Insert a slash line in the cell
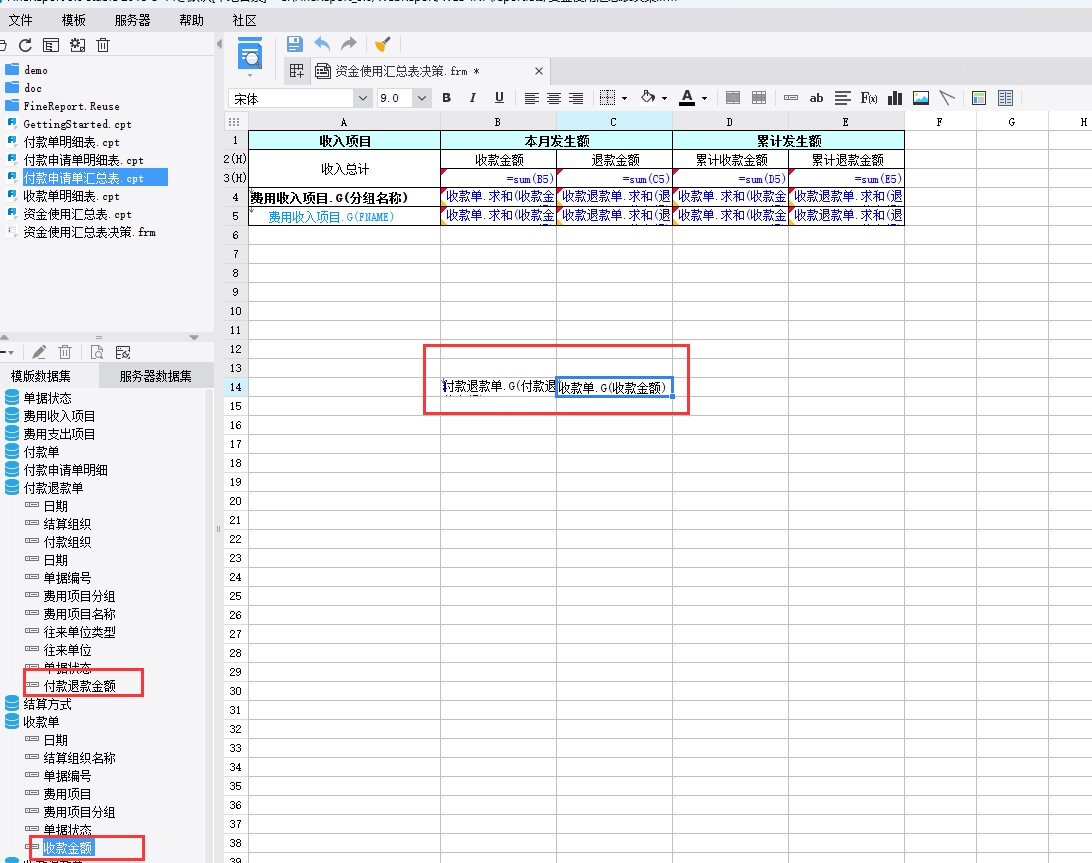Screen dimensions: 1092x863 (946, 98)
